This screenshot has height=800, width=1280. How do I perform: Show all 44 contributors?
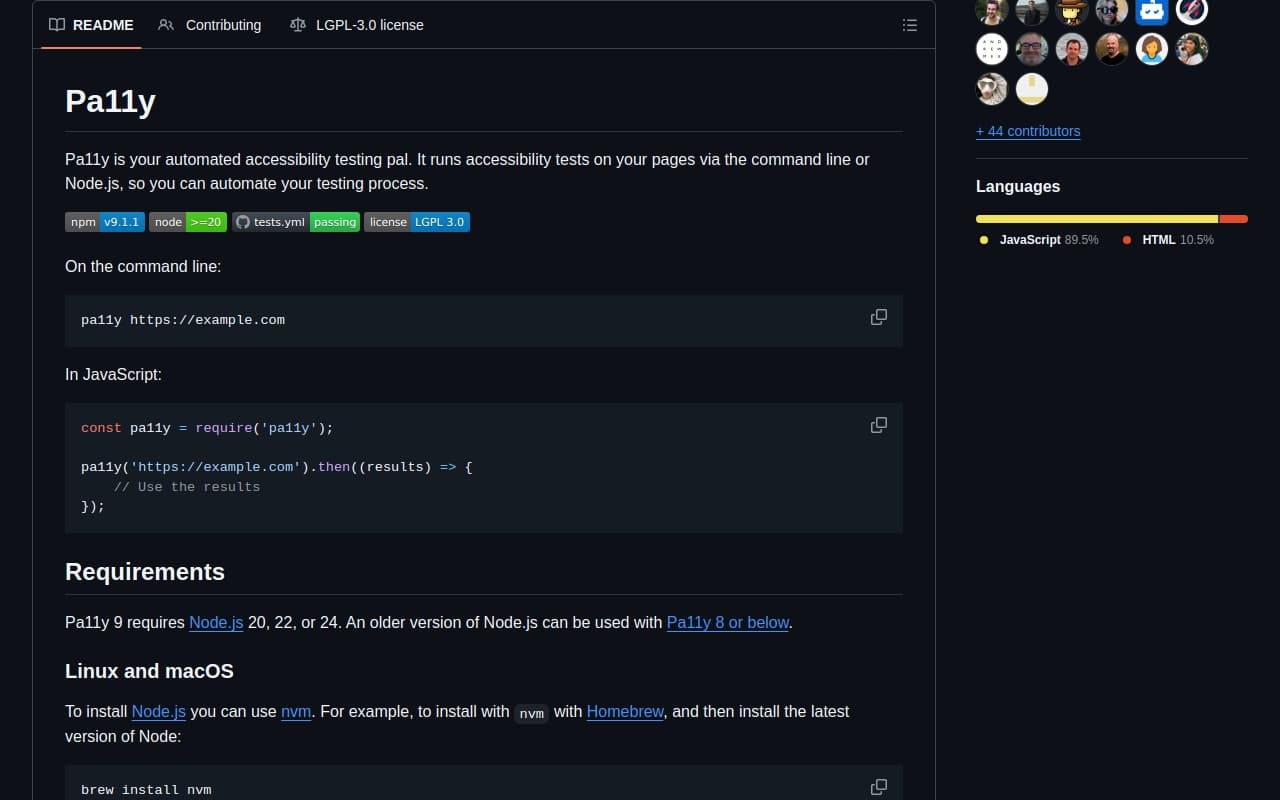(x=1027, y=131)
